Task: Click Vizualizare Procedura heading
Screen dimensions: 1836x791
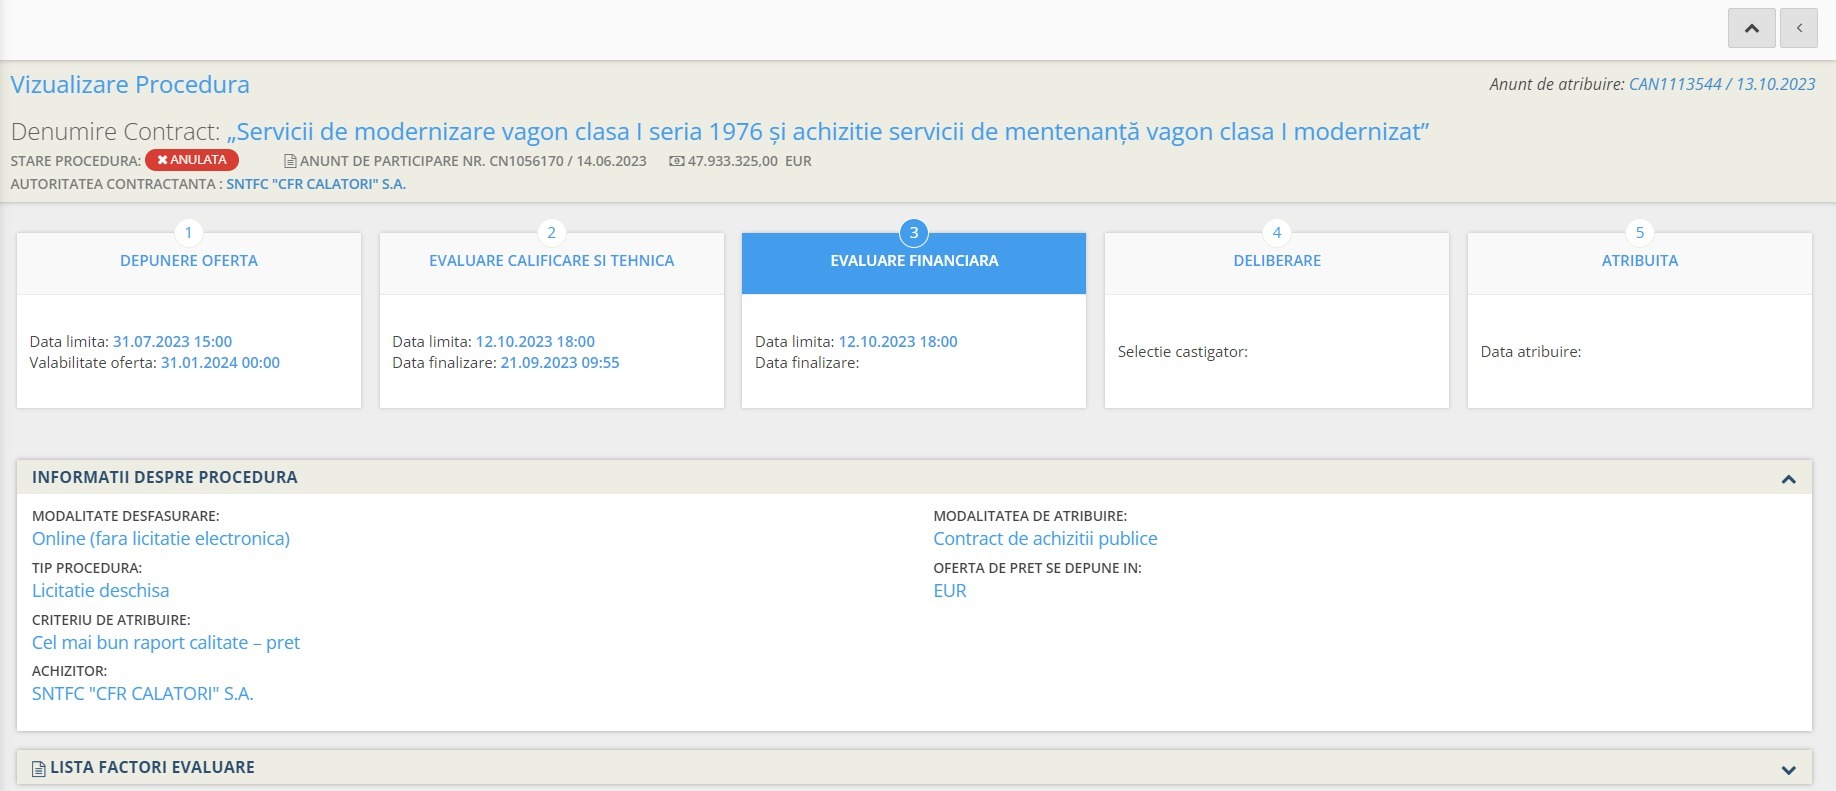Action: [x=130, y=85]
